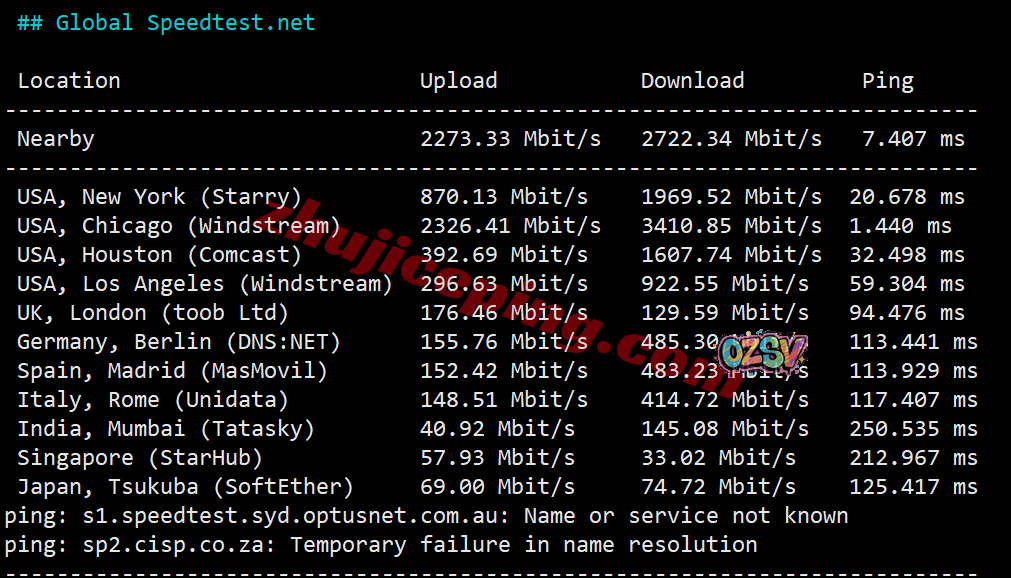Click the USA, Houston (Comcast) entry

(x=159, y=255)
